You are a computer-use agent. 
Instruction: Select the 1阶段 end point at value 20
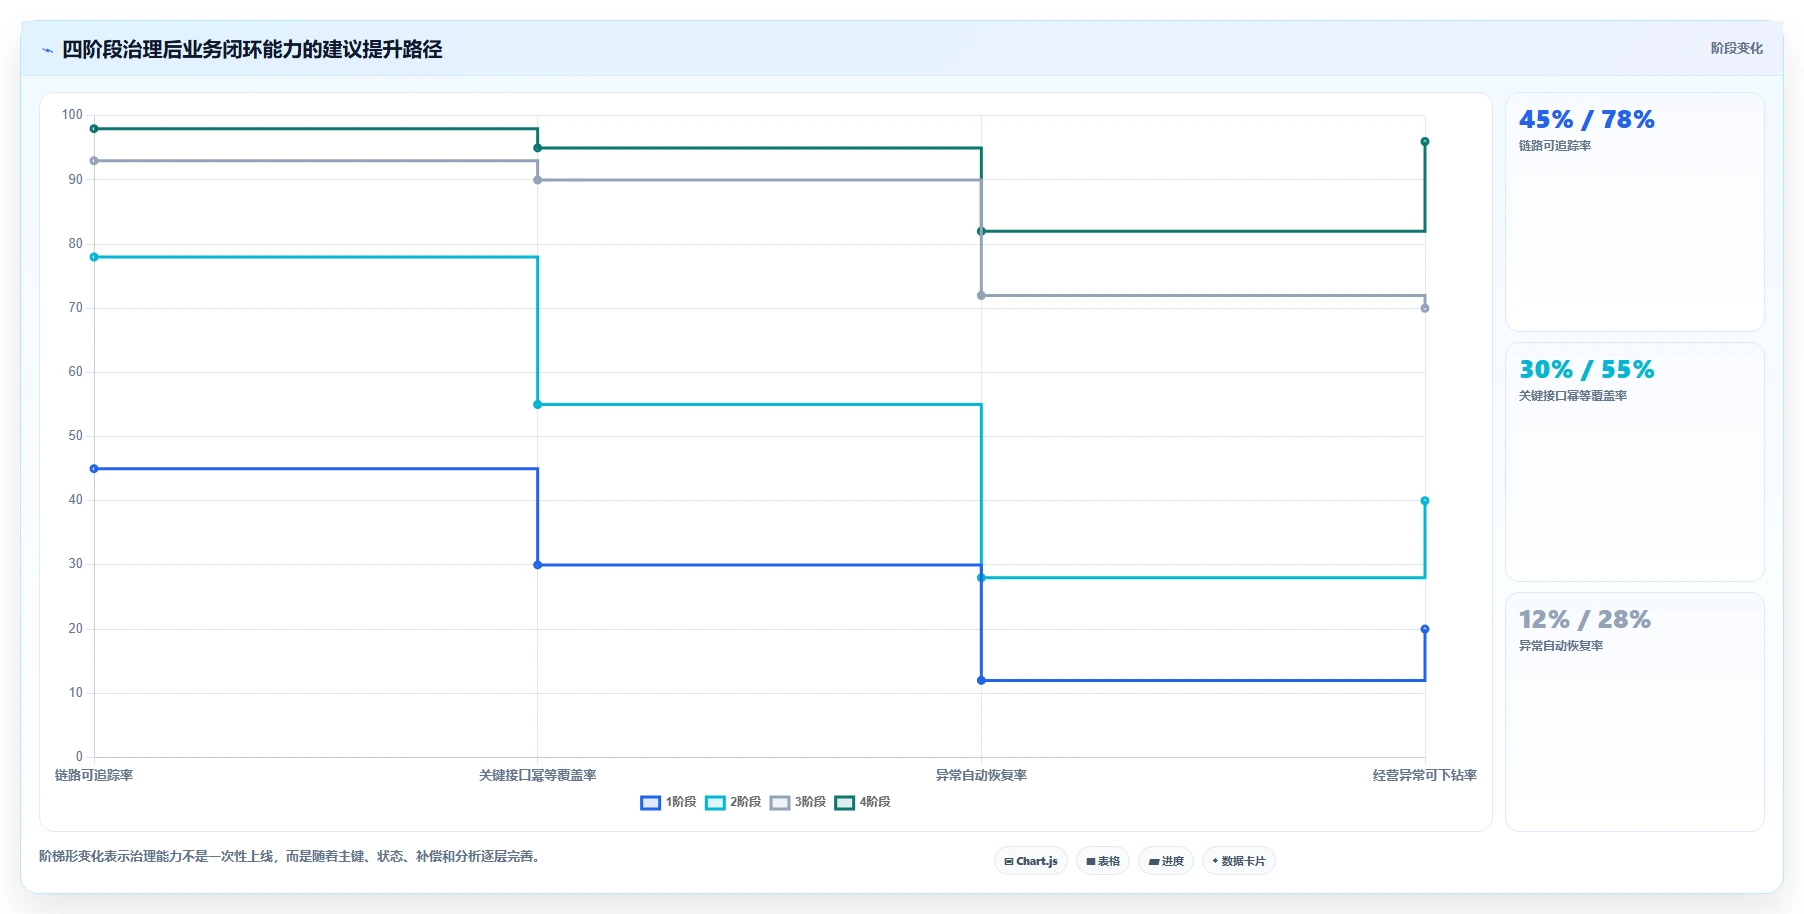point(1425,629)
